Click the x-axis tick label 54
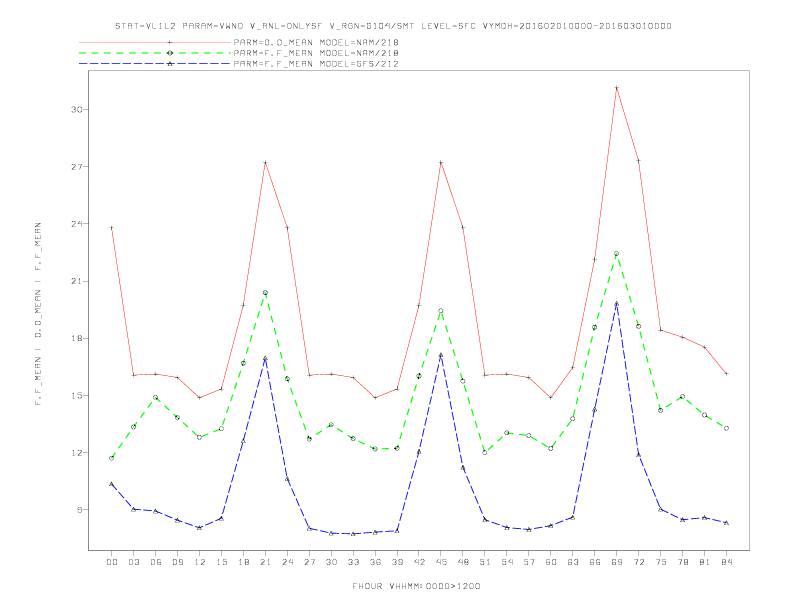This screenshot has height=612, width=792. 507,562
